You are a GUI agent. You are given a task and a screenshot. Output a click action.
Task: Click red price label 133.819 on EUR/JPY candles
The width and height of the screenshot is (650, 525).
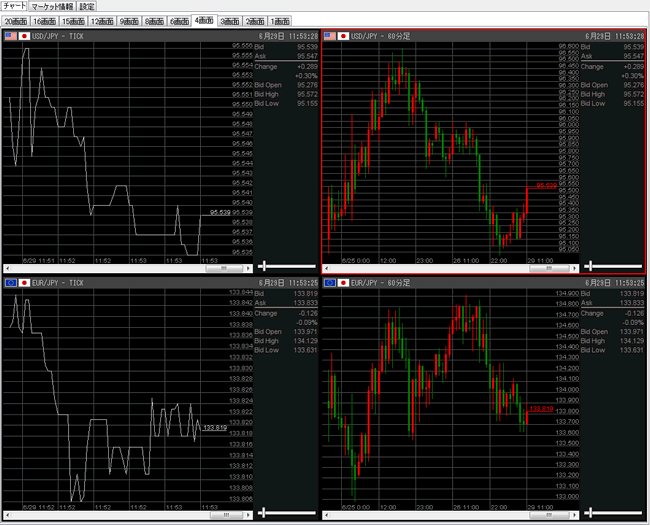pos(541,409)
